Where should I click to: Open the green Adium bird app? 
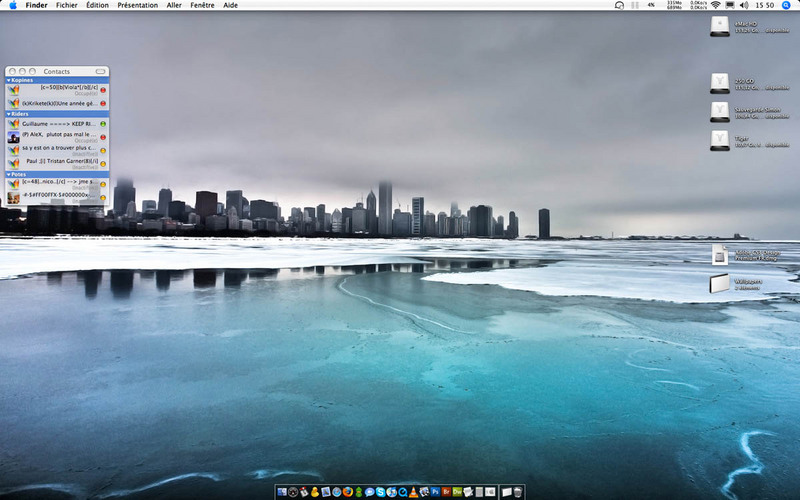tap(359, 492)
